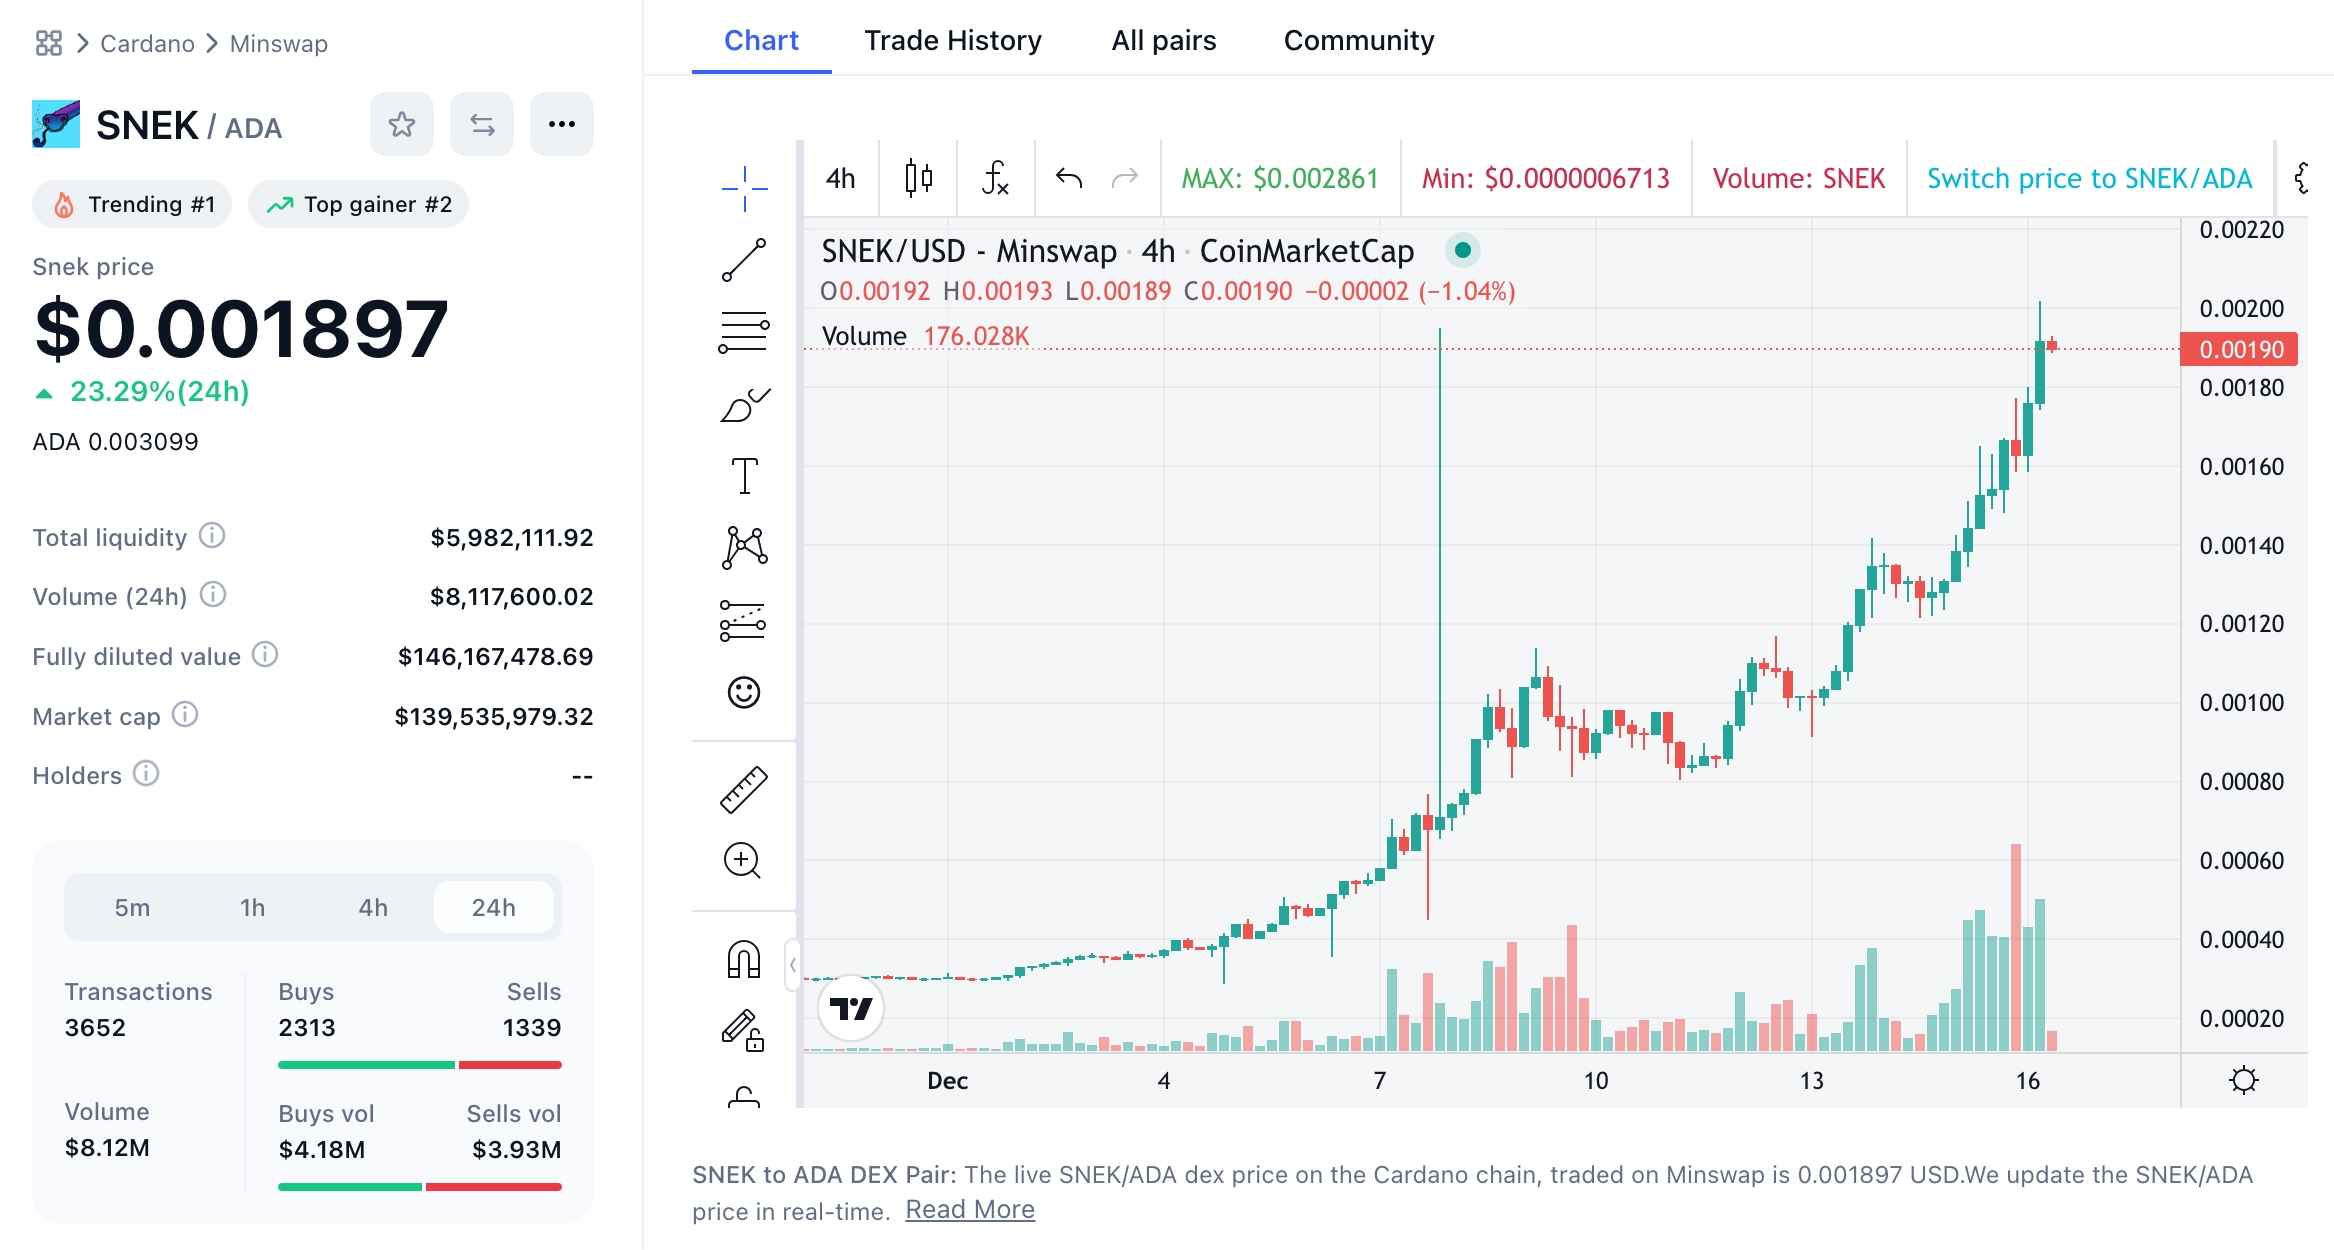Click the Volume 176.028K indicator legend
Image resolution: width=2334 pixels, height=1250 pixels.
pyautogui.click(x=925, y=336)
